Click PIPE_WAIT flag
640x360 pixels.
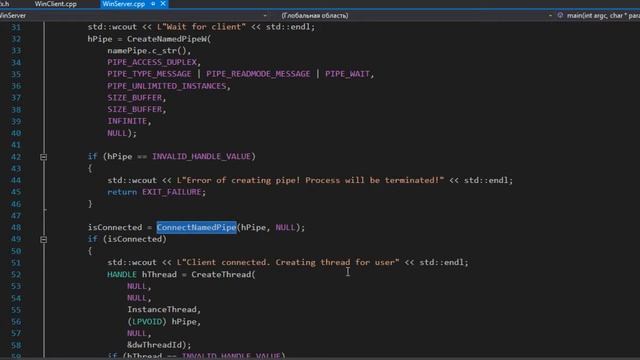pyautogui.click(x=347, y=74)
